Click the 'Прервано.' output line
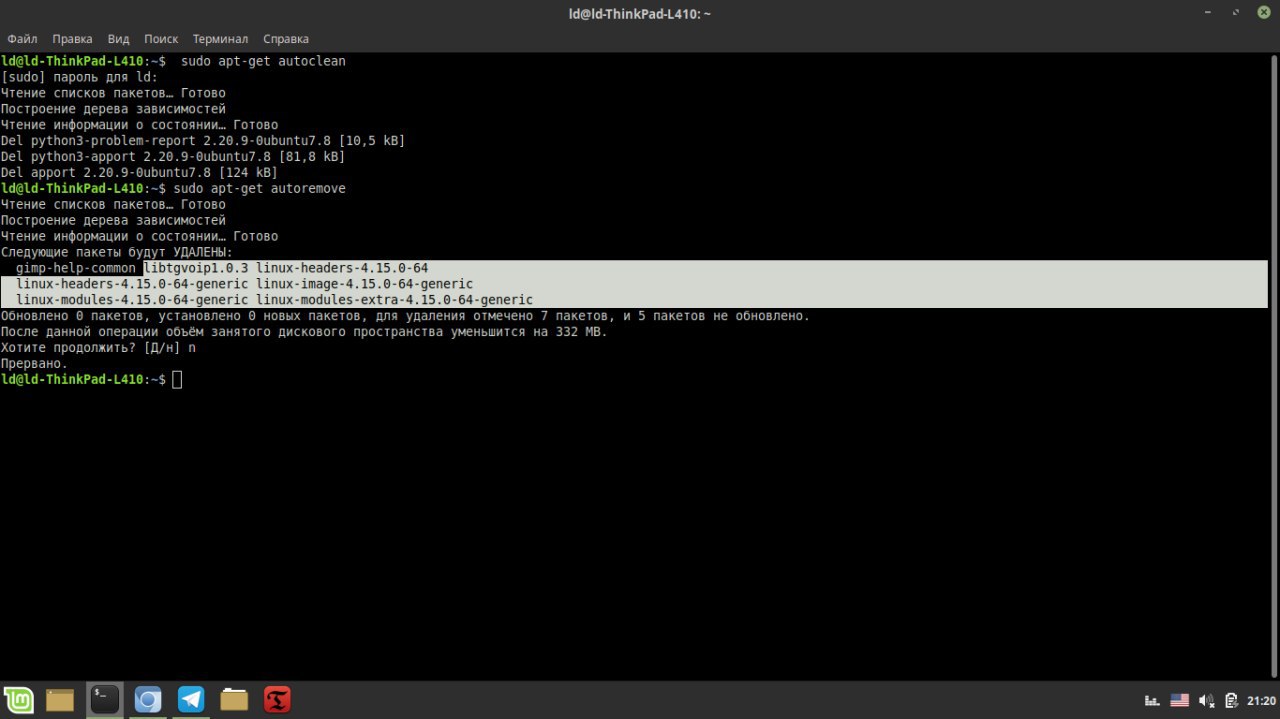 34,364
